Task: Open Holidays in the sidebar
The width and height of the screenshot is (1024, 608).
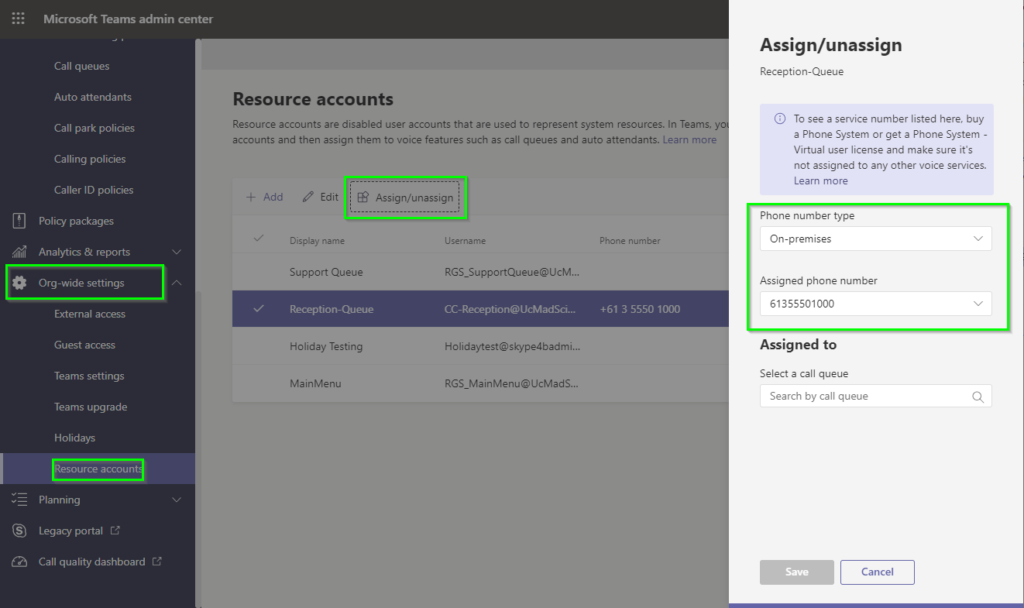Action: coord(74,438)
